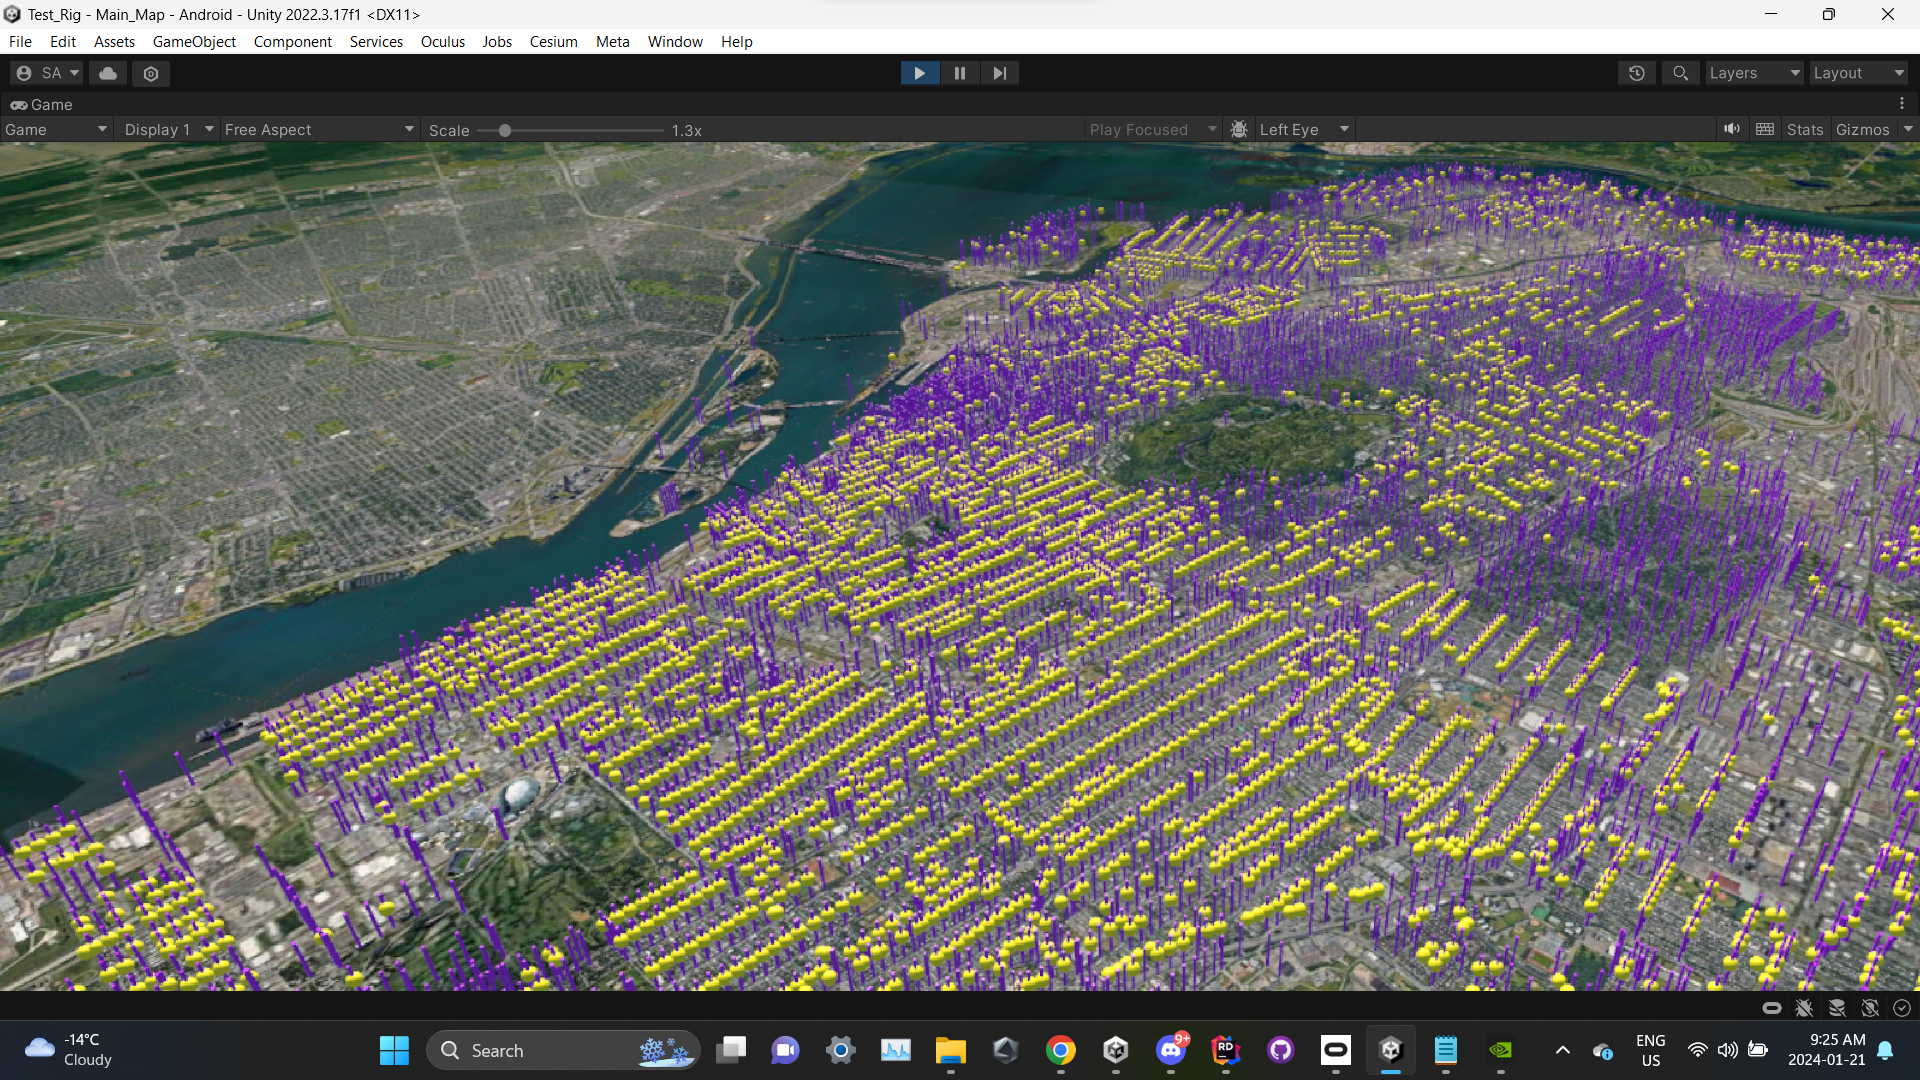Mute game audio toggle

tap(1732, 130)
